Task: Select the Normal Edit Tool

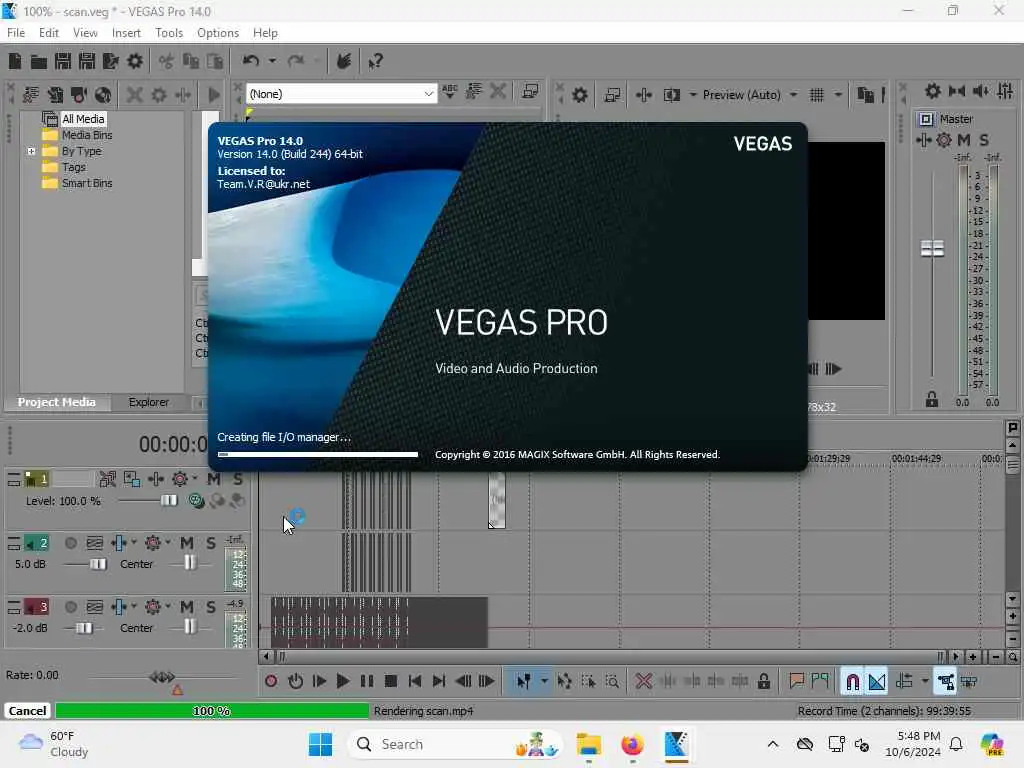Action: click(523, 682)
